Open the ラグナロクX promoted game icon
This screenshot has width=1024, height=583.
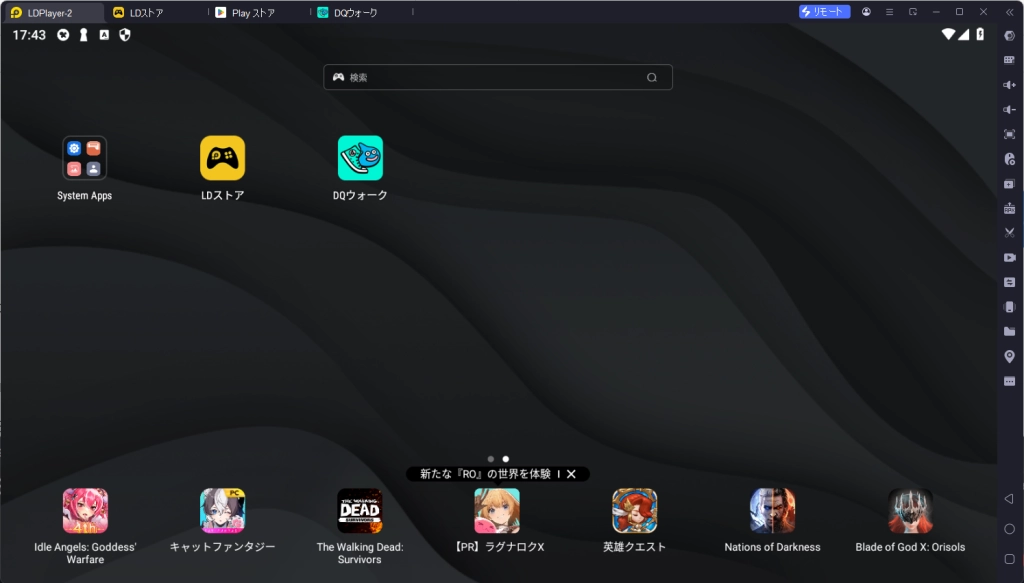pos(497,511)
